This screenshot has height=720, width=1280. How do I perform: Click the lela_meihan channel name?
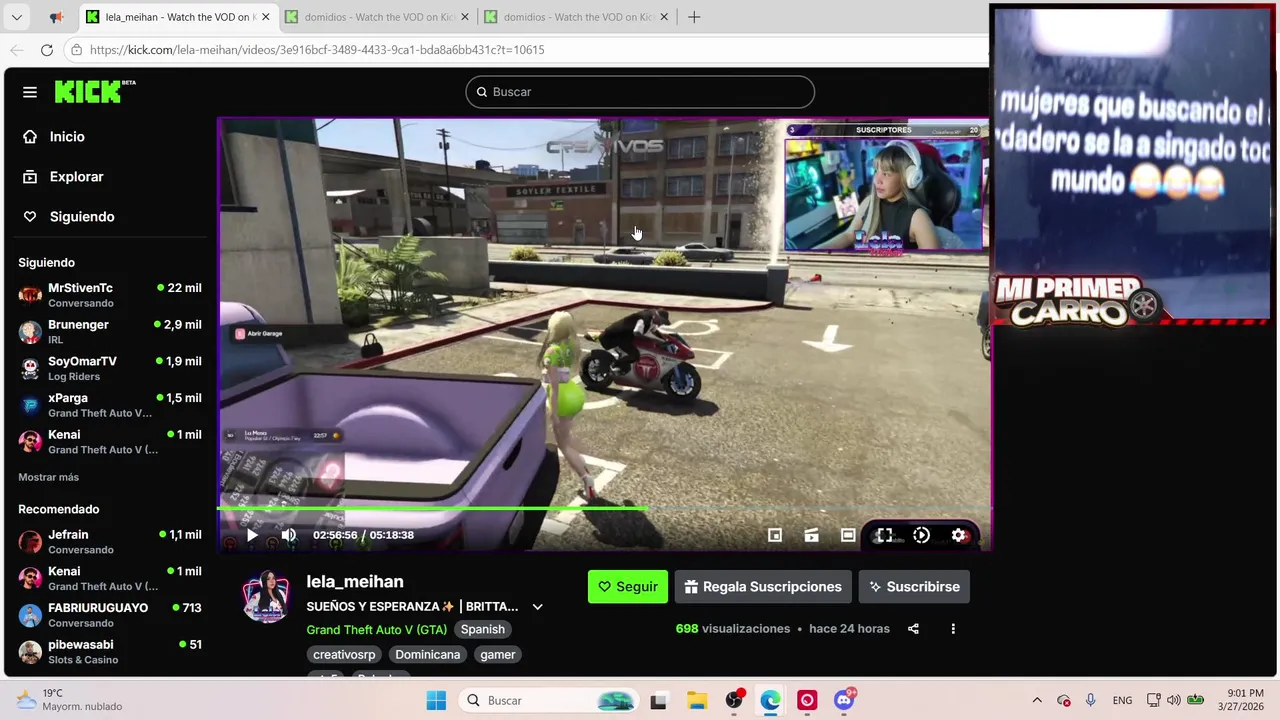(x=355, y=581)
